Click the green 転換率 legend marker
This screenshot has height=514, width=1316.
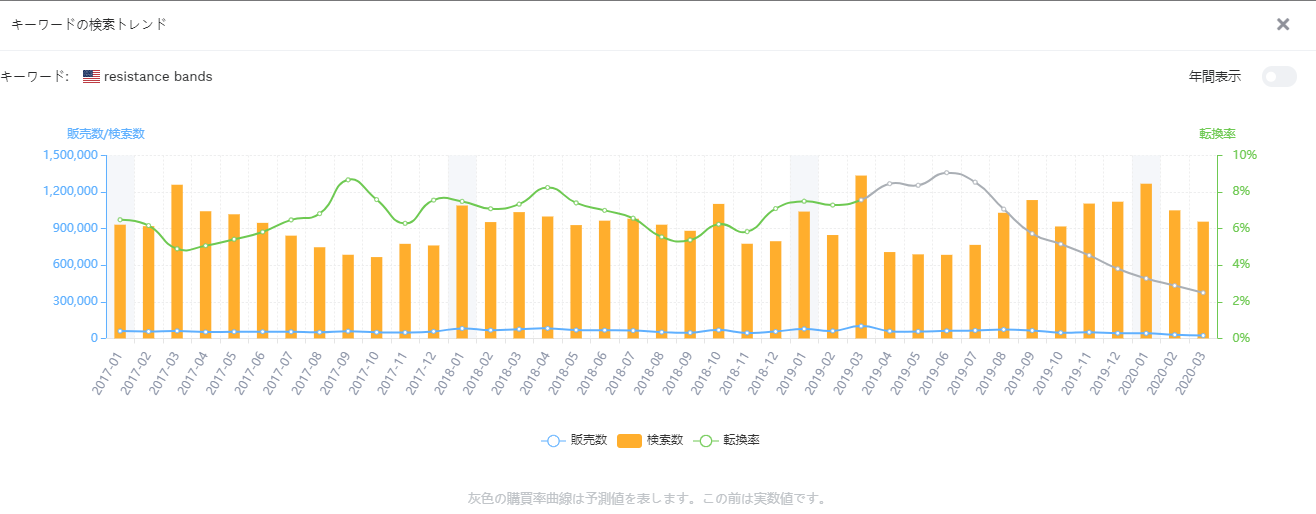(705, 440)
